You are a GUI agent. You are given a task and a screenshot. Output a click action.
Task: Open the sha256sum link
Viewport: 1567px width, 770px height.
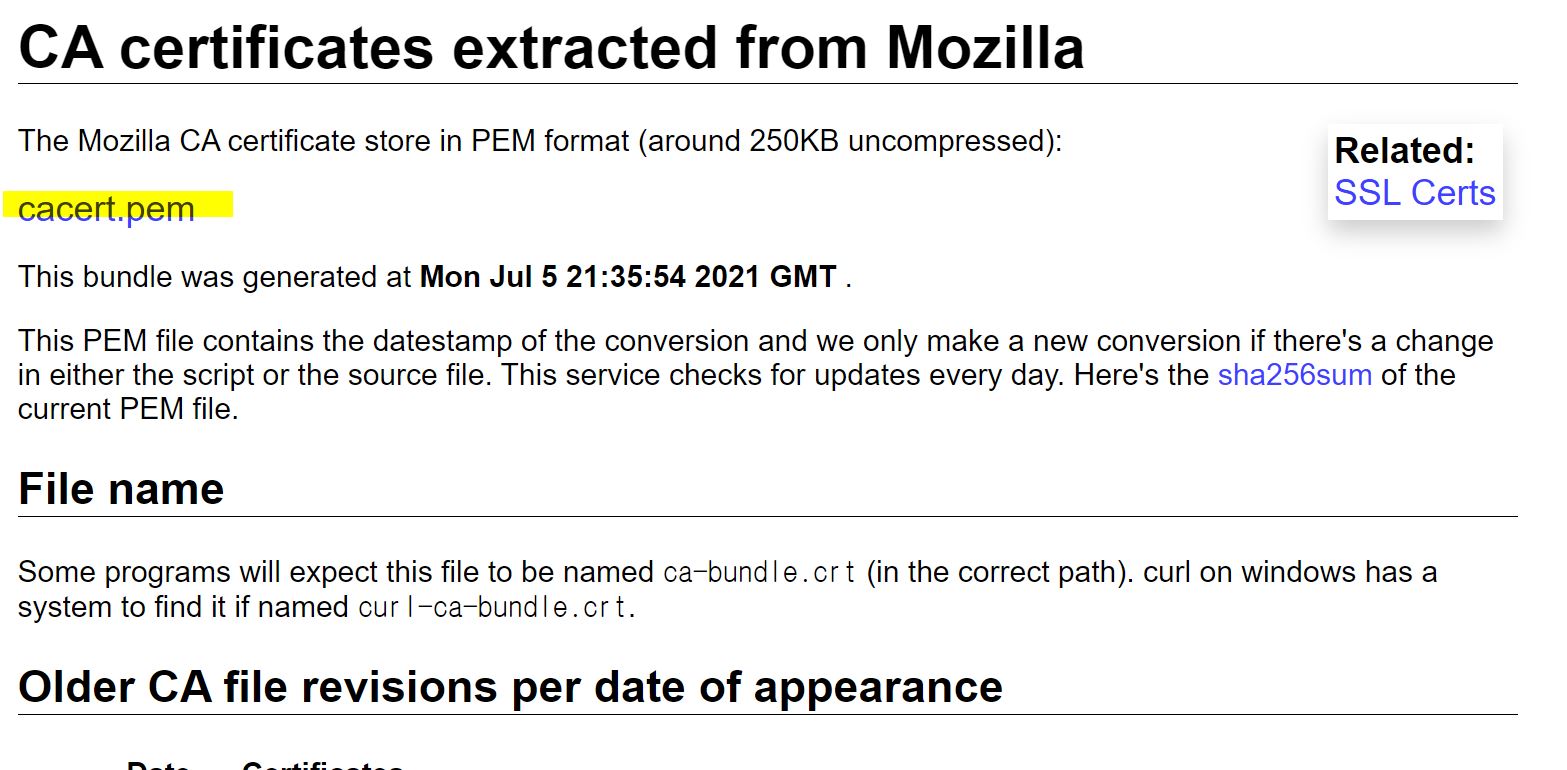coord(1294,375)
